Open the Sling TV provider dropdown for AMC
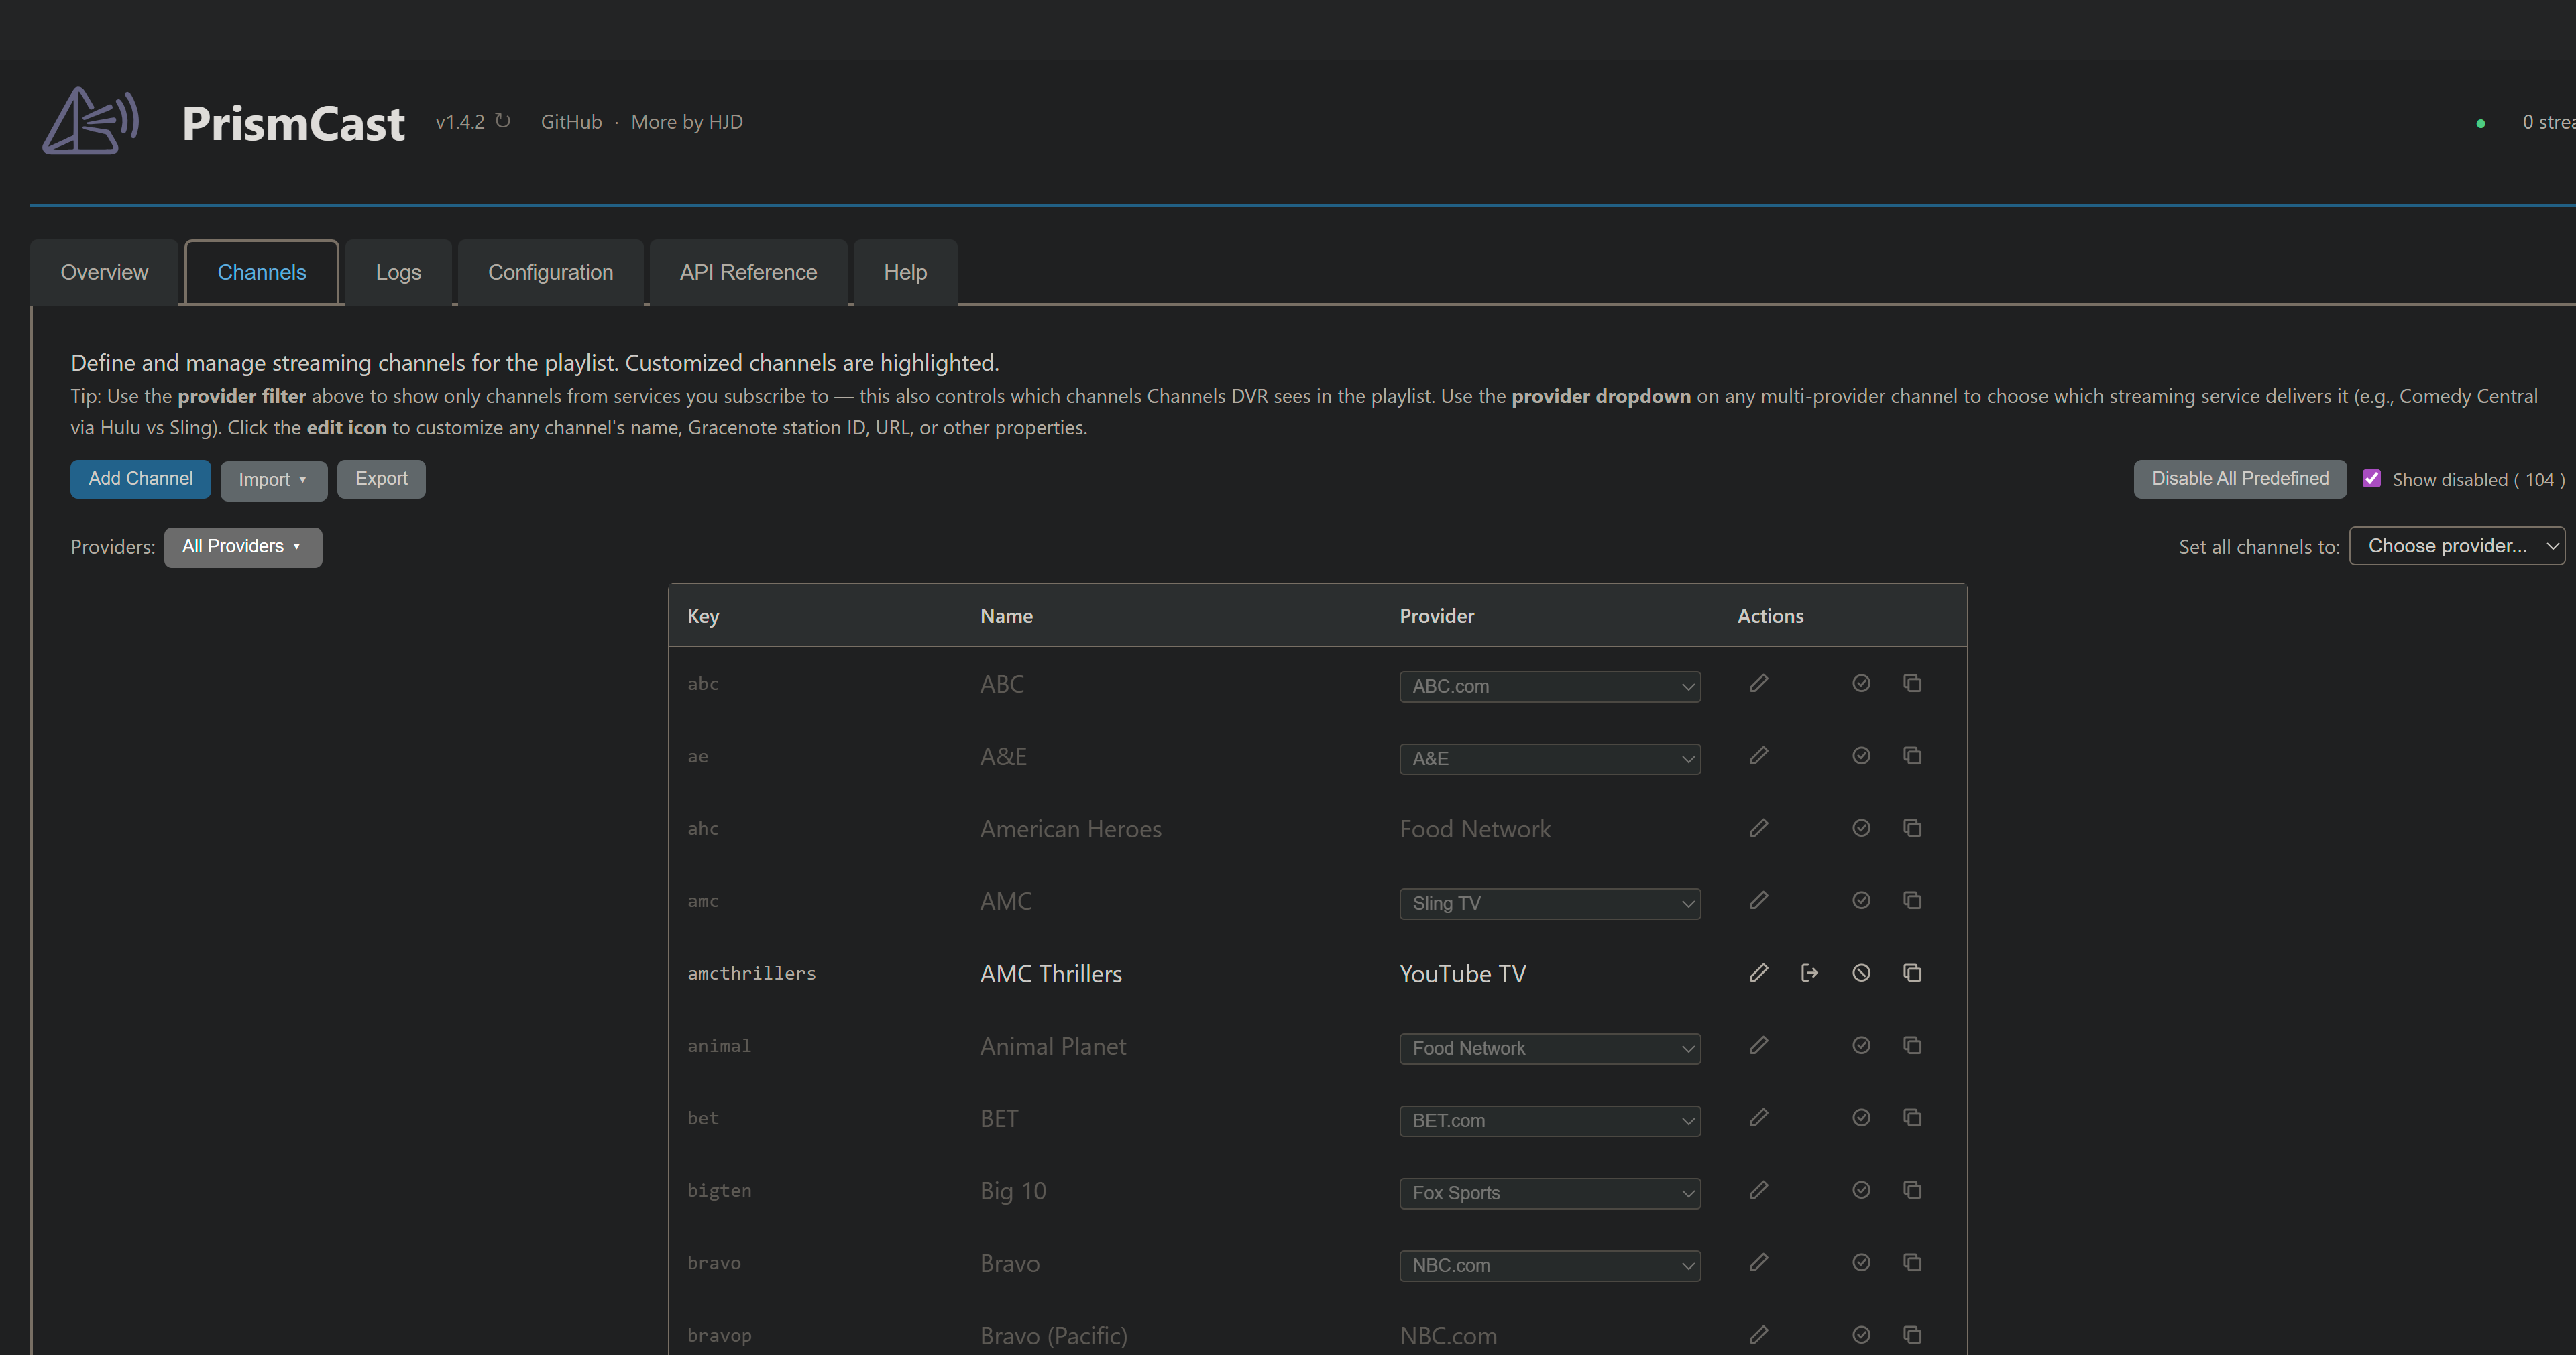This screenshot has height=1355, width=2576. click(1549, 903)
